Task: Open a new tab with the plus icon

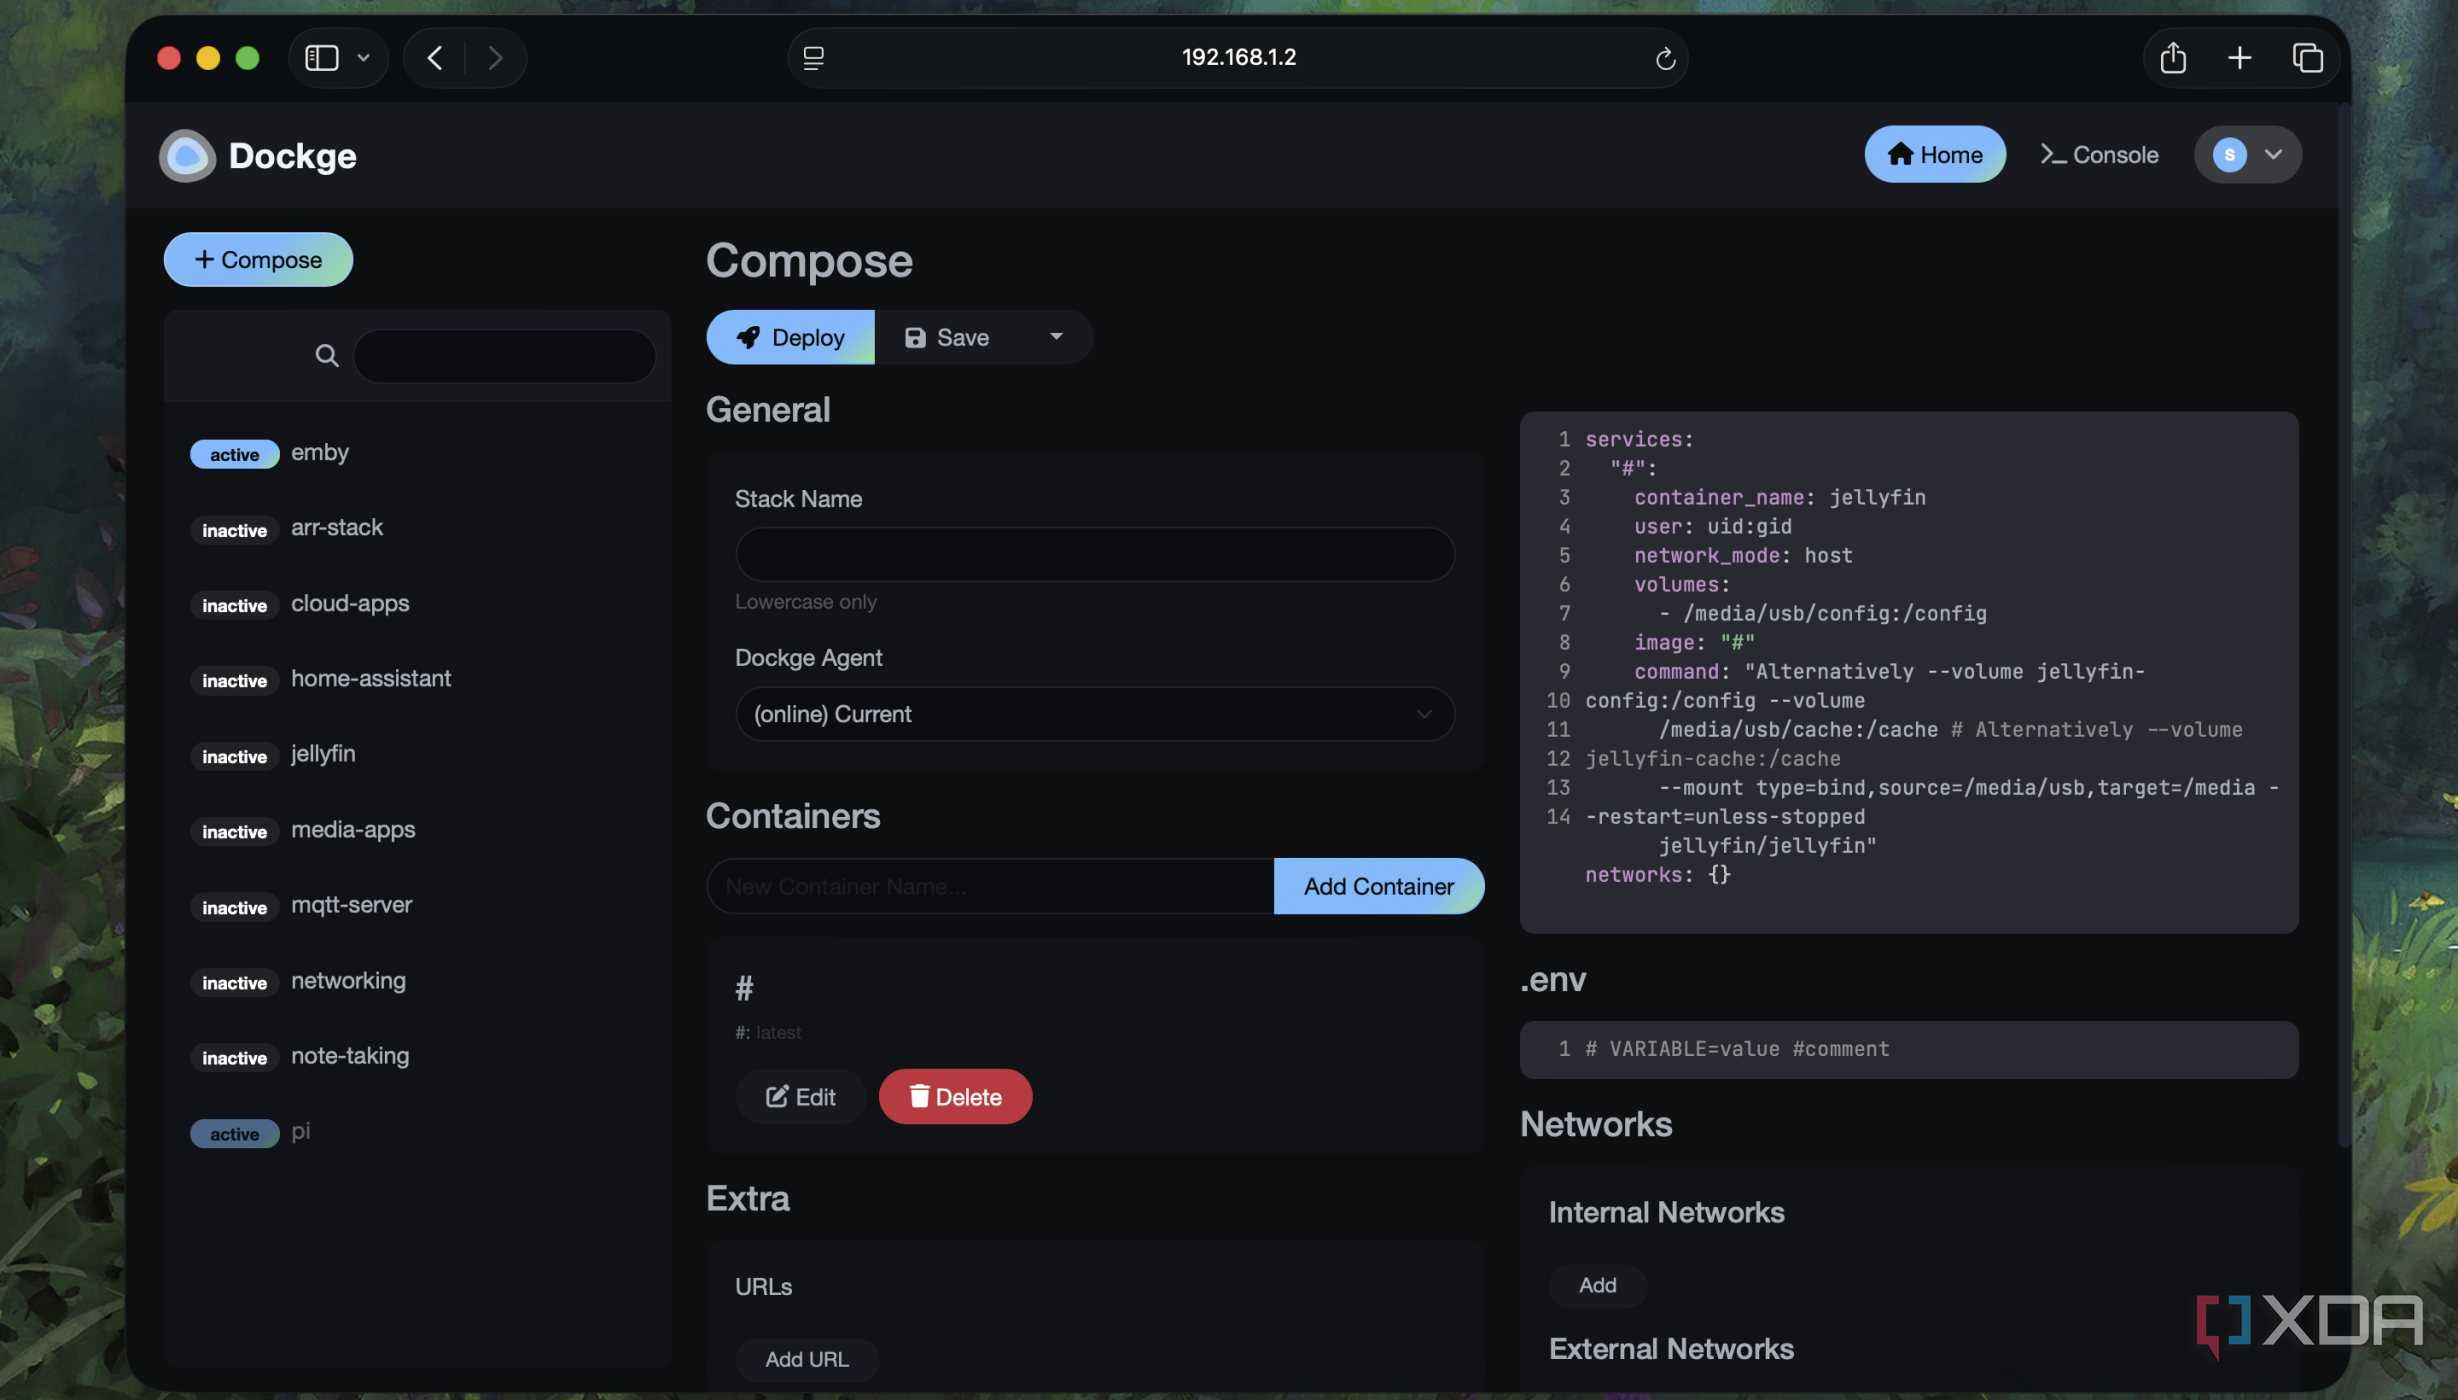Action: [2239, 57]
